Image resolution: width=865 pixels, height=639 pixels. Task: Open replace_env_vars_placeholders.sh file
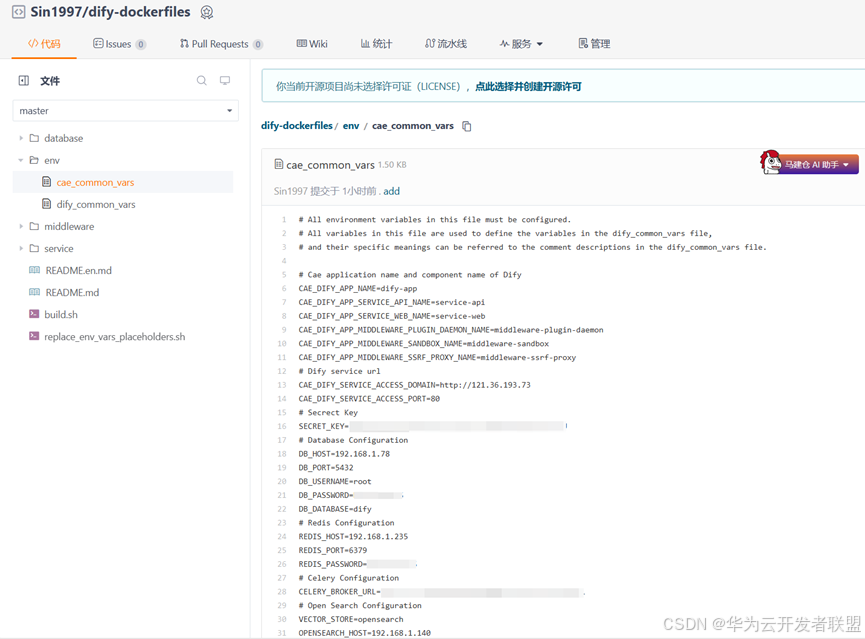pyautogui.click(x=115, y=337)
